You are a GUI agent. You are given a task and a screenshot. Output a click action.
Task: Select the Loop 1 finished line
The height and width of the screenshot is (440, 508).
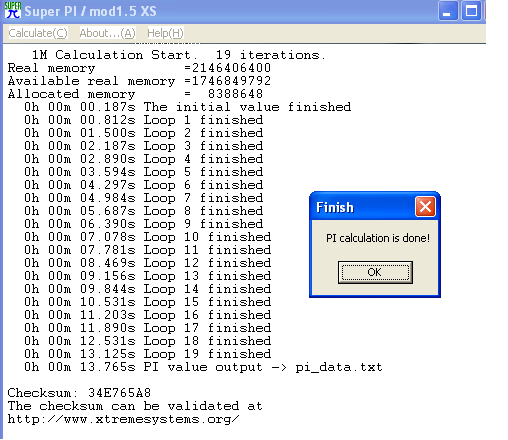pos(144,120)
